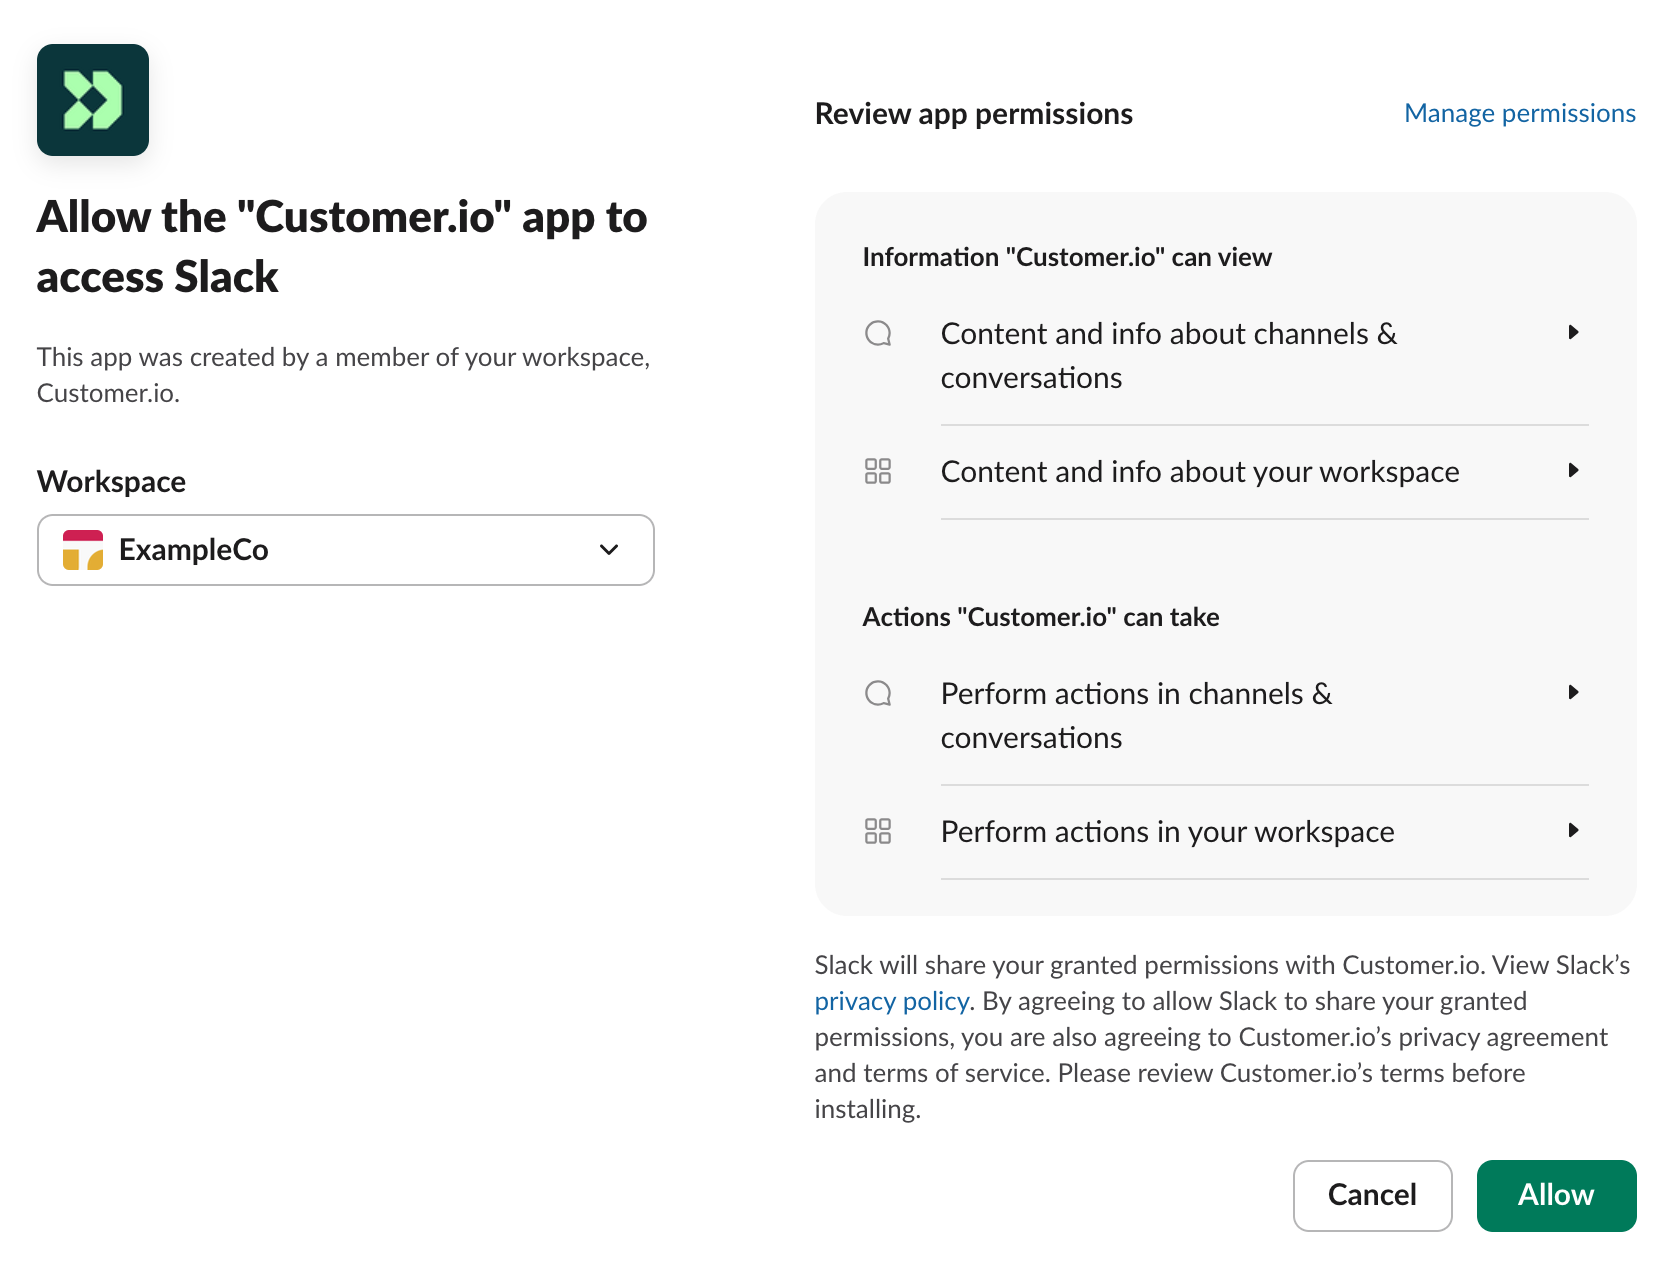The image size is (1674, 1262).
Task: Click the speech bubble icon beside 'Perform actions in channels'
Action: coord(878,693)
